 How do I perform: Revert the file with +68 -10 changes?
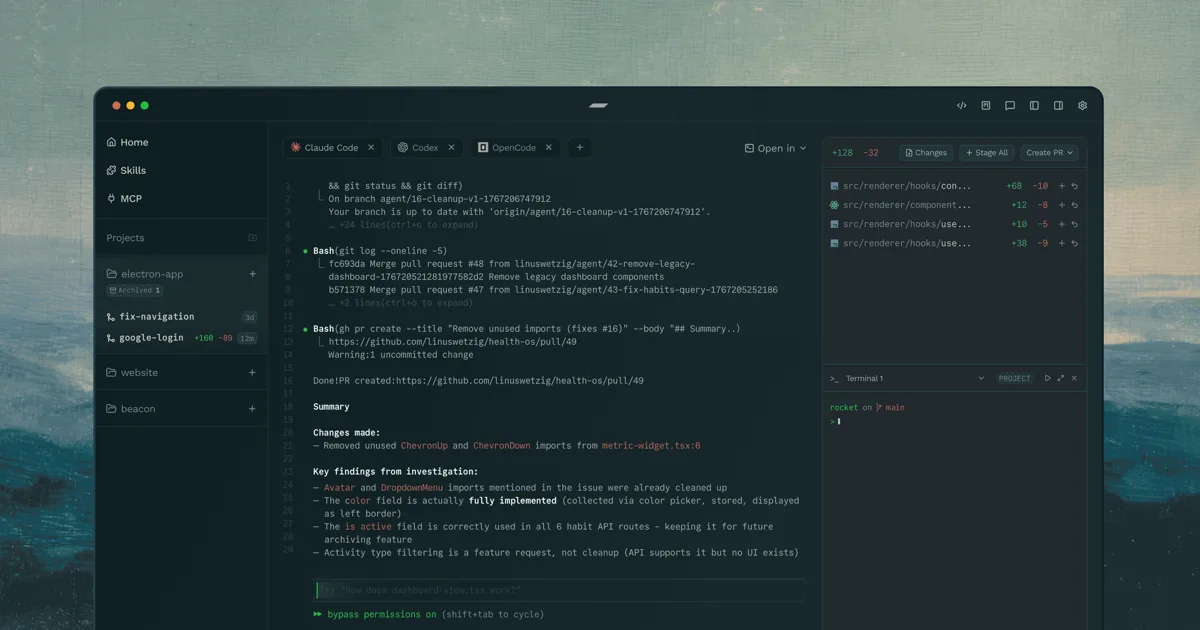coord(1075,186)
